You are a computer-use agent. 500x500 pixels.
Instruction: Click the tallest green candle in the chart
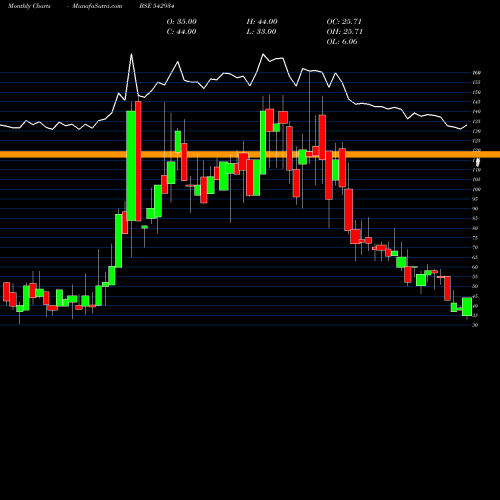131,166
